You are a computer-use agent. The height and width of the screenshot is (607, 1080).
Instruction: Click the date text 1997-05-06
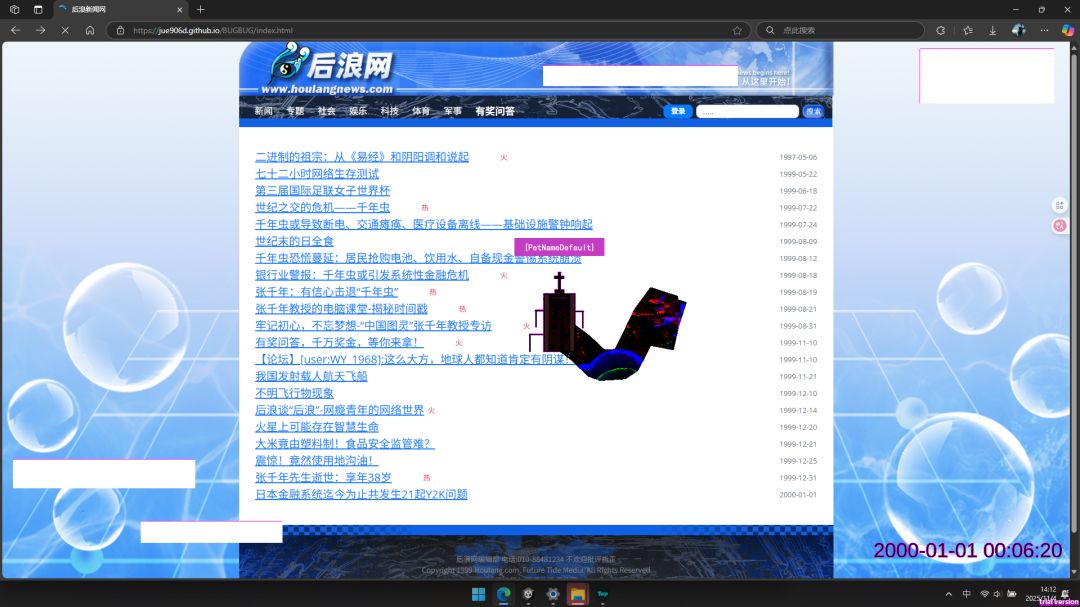point(798,157)
